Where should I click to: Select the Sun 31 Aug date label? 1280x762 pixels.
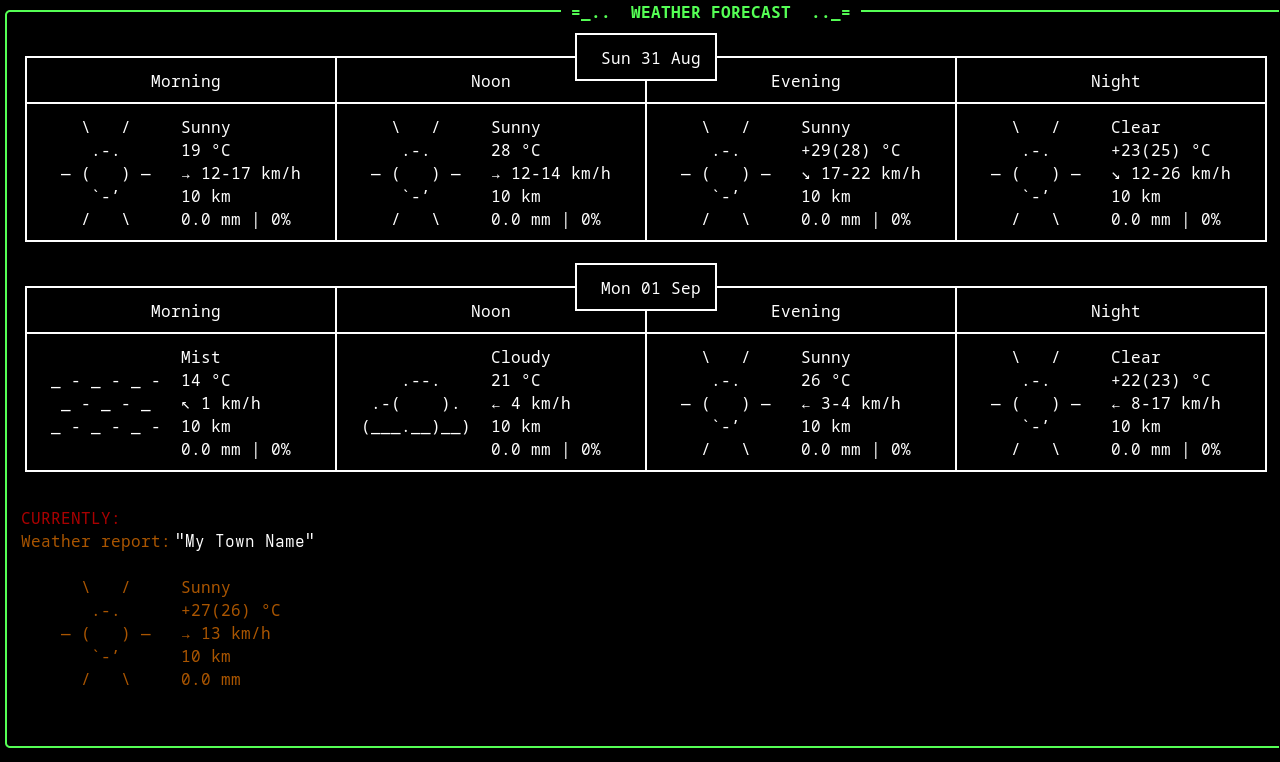(651, 58)
